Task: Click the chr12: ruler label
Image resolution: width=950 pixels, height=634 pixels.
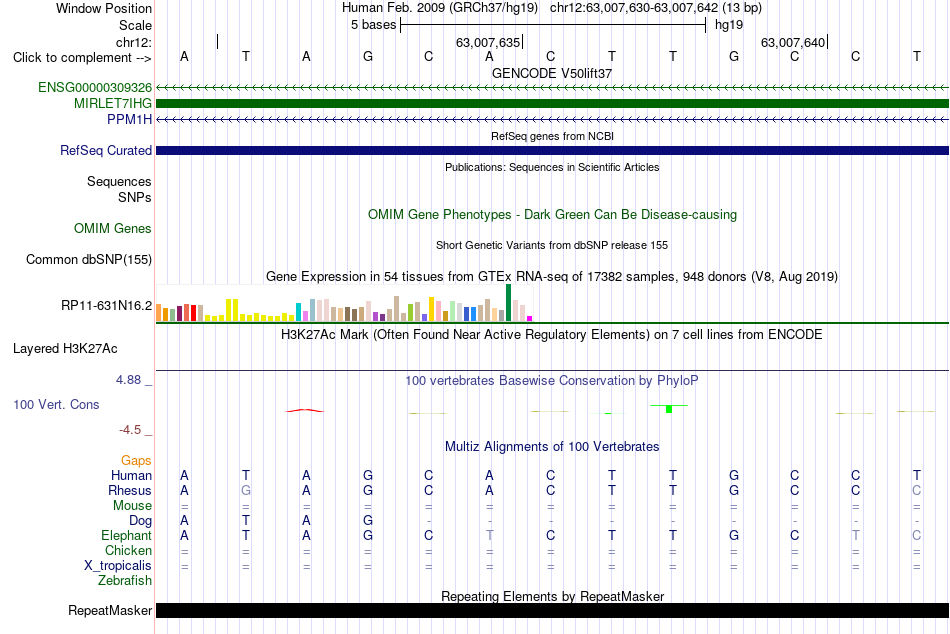Action: click(134, 42)
